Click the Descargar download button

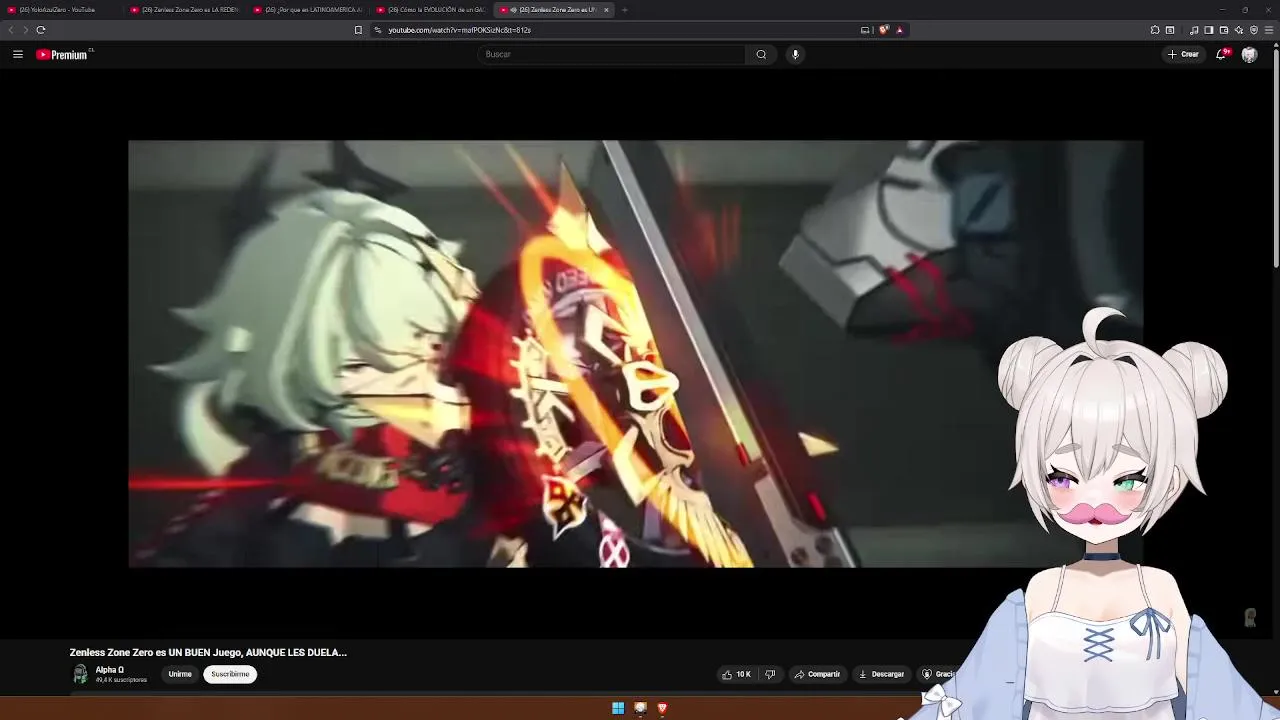pyautogui.click(x=882, y=674)
